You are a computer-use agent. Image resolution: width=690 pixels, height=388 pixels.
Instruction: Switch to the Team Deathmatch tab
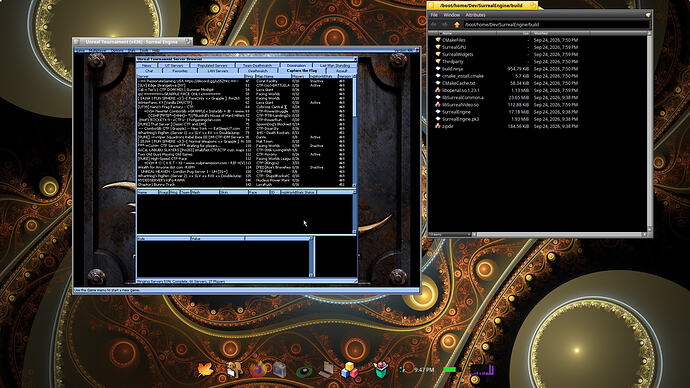click(257, 66)
